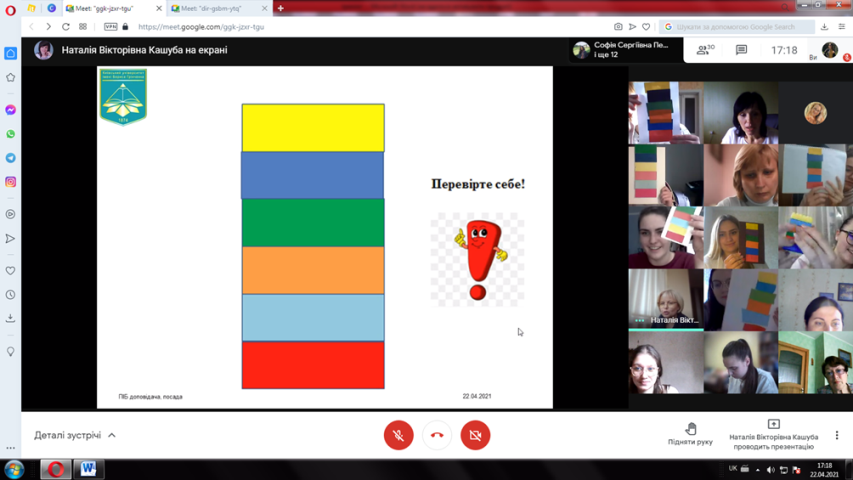Open the meeting chat panel

tap(741, 50)
